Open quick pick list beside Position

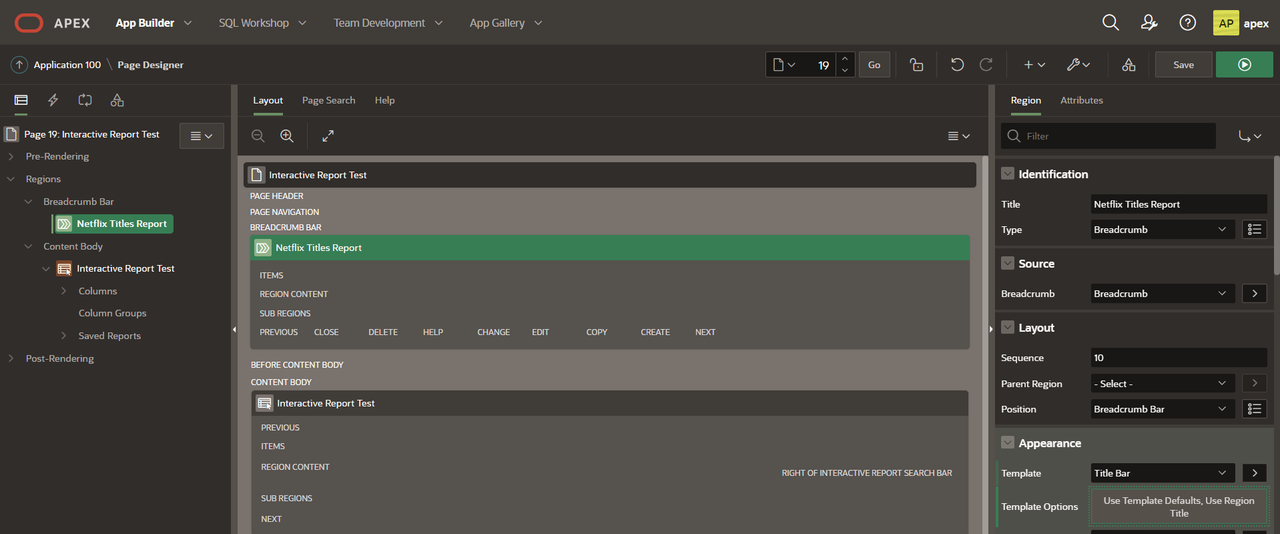[1254, 409]
